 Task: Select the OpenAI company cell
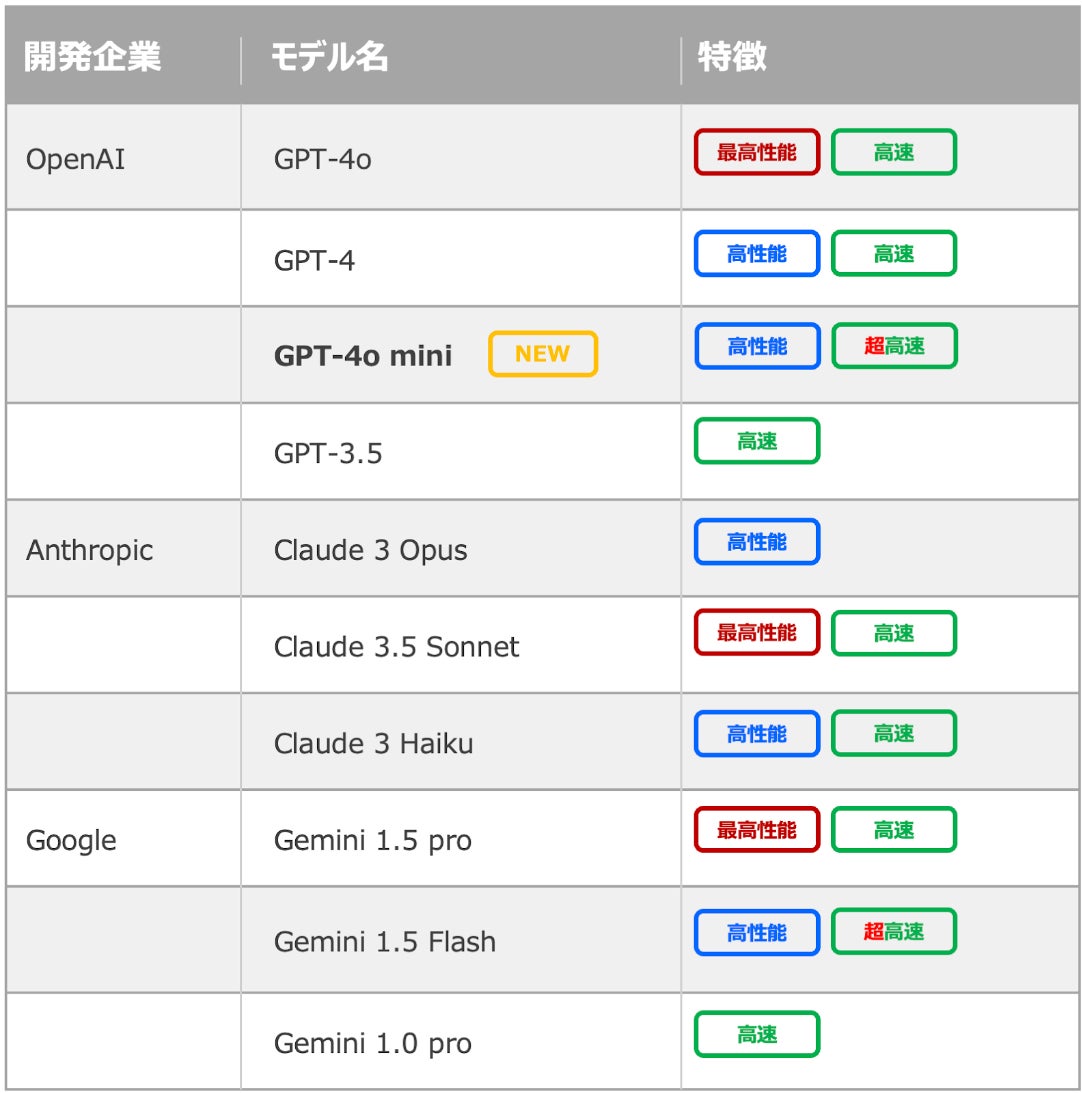point(76,159)
